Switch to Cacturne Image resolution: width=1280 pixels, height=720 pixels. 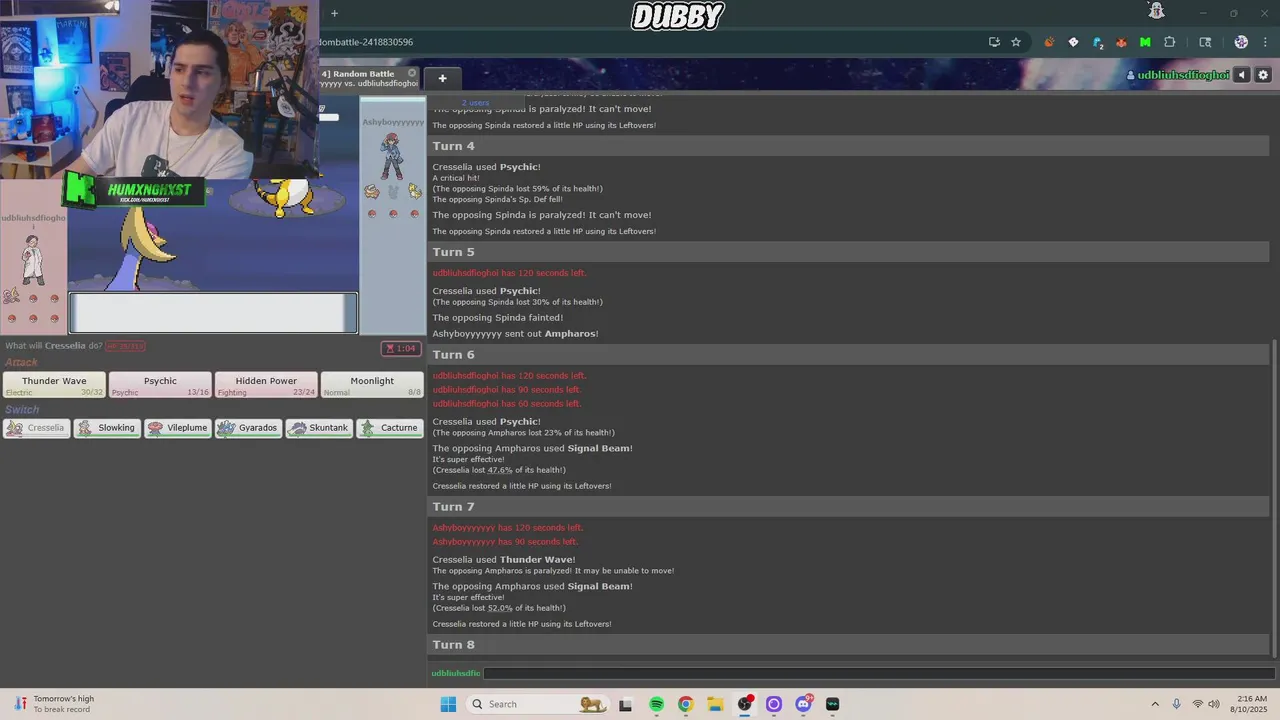pyautogui.click(x=390, y=428)
